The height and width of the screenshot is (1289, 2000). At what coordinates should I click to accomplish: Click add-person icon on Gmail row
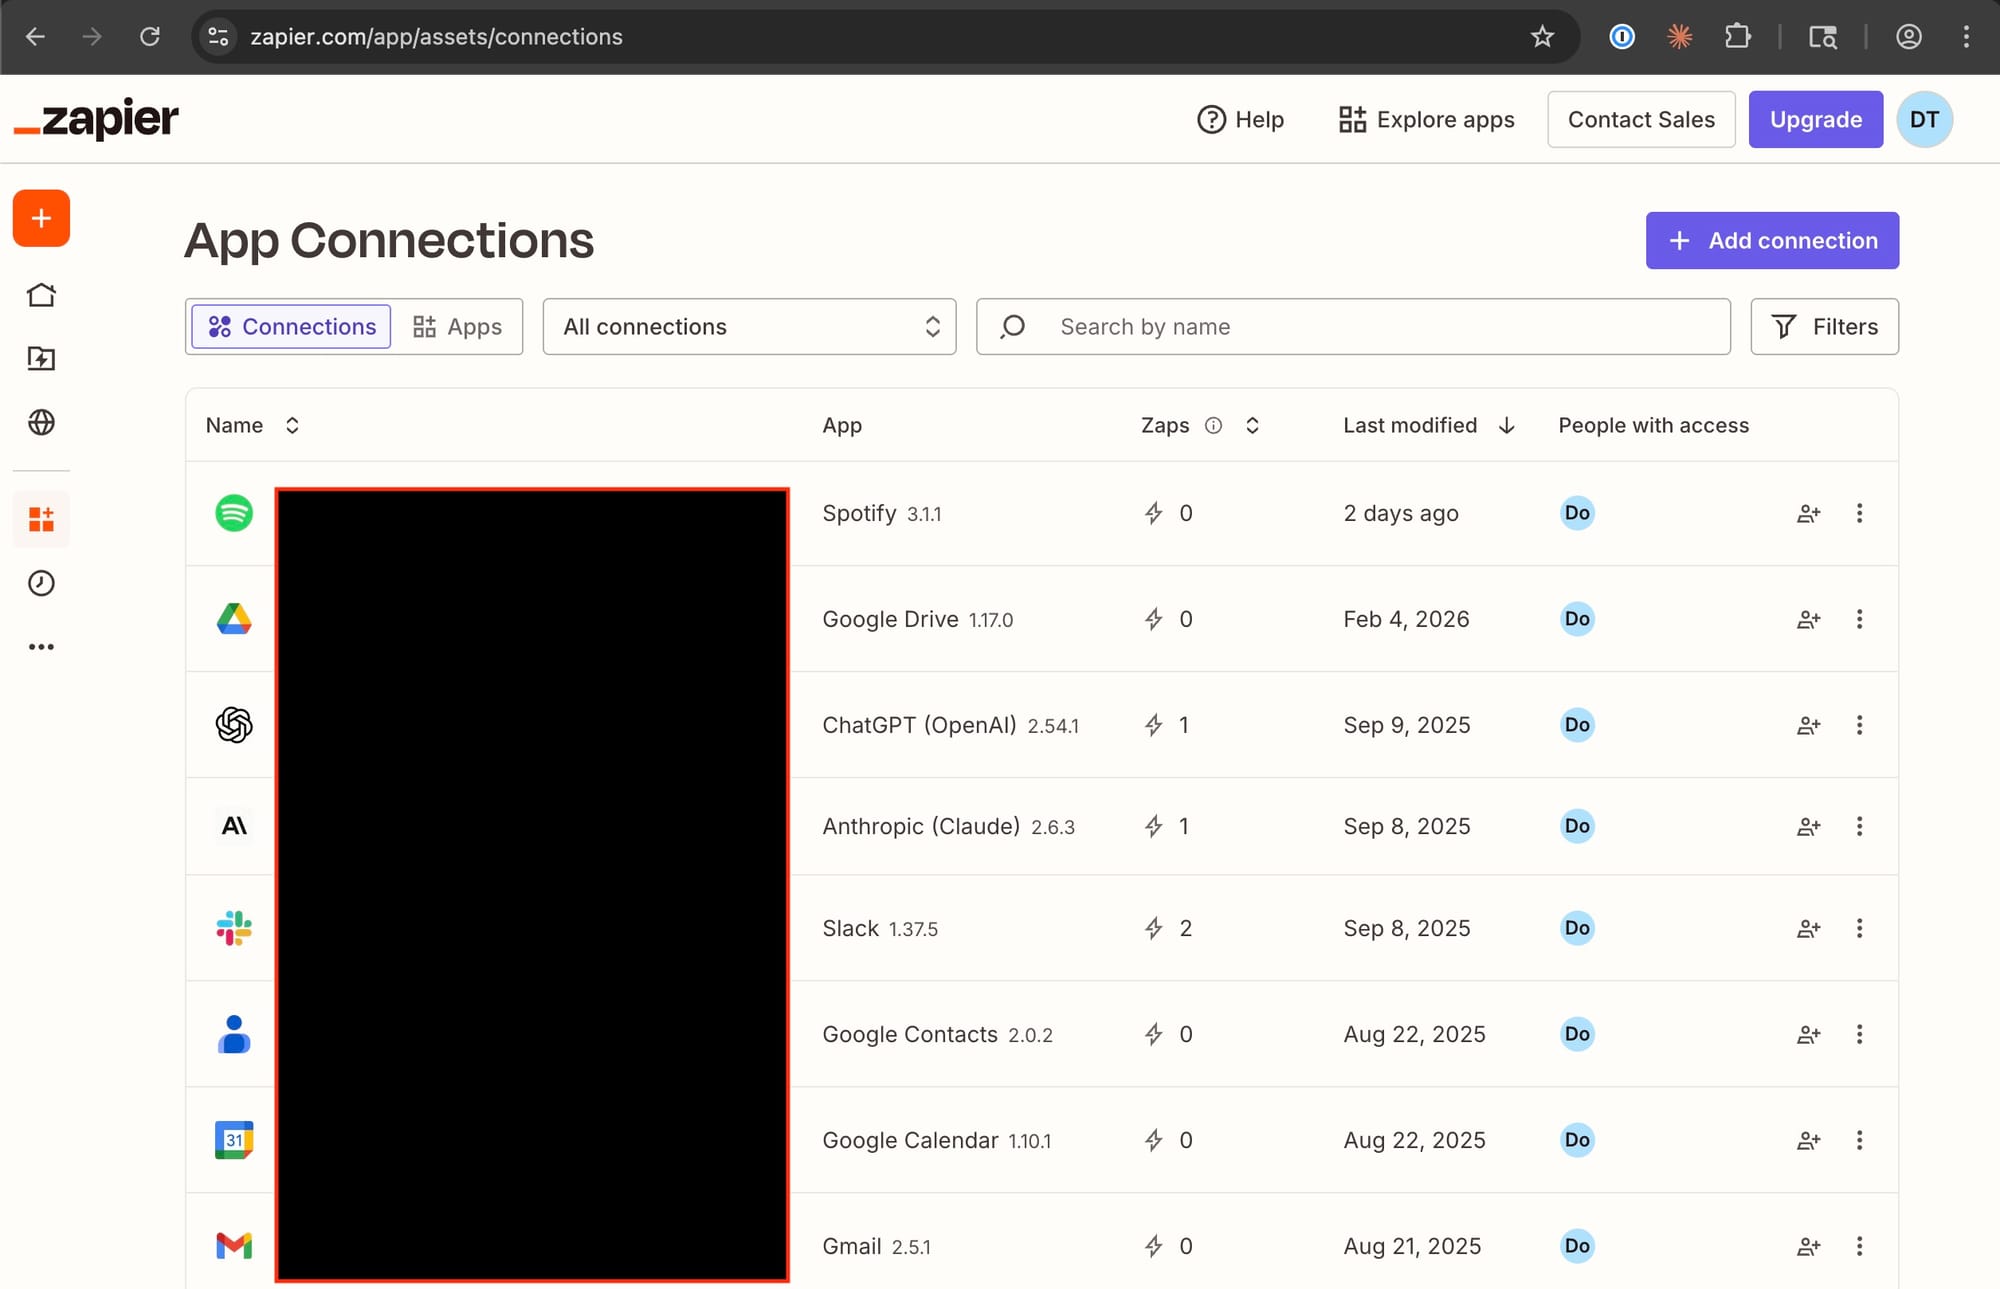[1808, 1246]
